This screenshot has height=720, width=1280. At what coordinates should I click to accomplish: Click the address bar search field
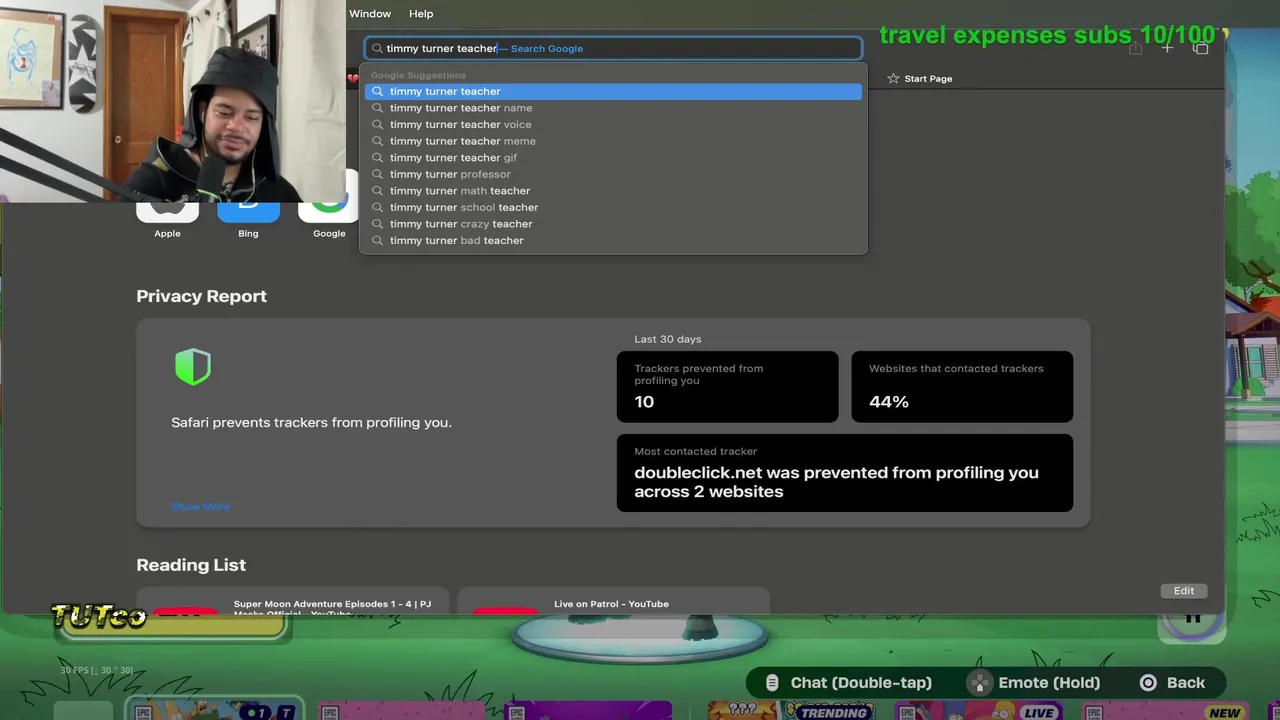coord(613,48)
